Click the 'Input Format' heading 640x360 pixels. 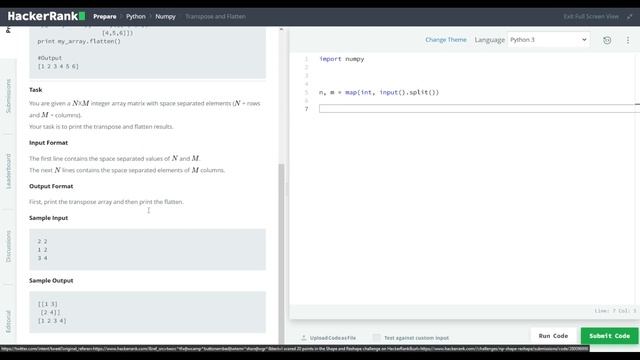pos(49,142)
